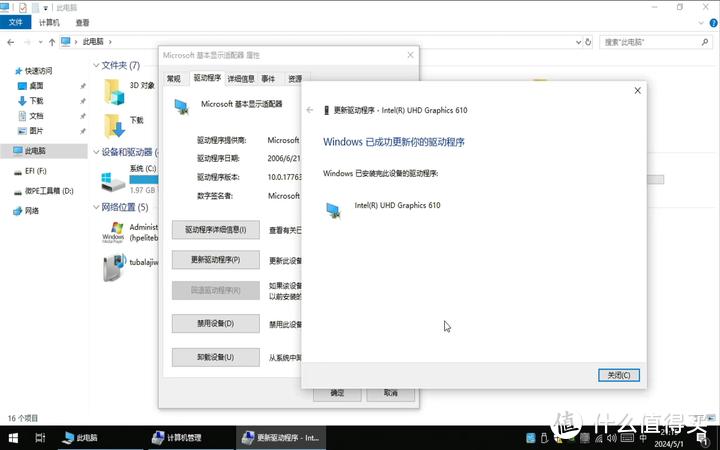Click the 关闭(C) button in driver wizard
720x450 pixels.
click(617, 375)
